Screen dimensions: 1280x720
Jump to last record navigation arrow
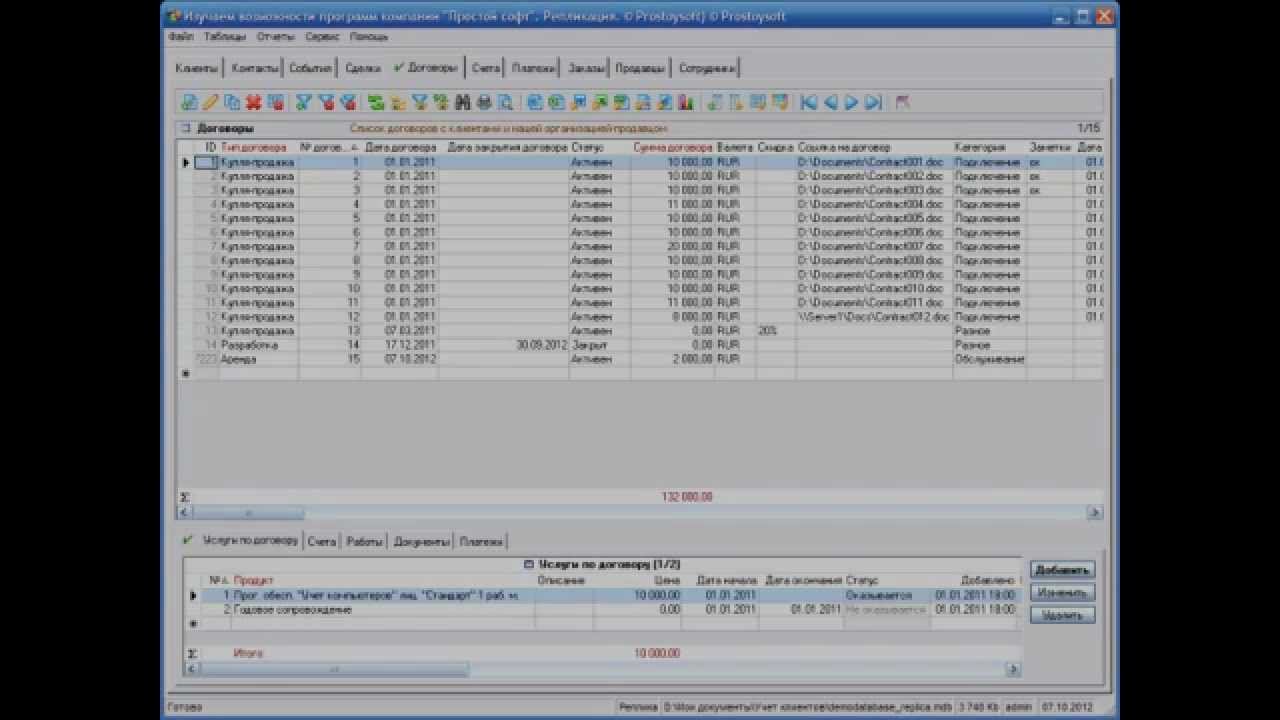pos(873,102)
